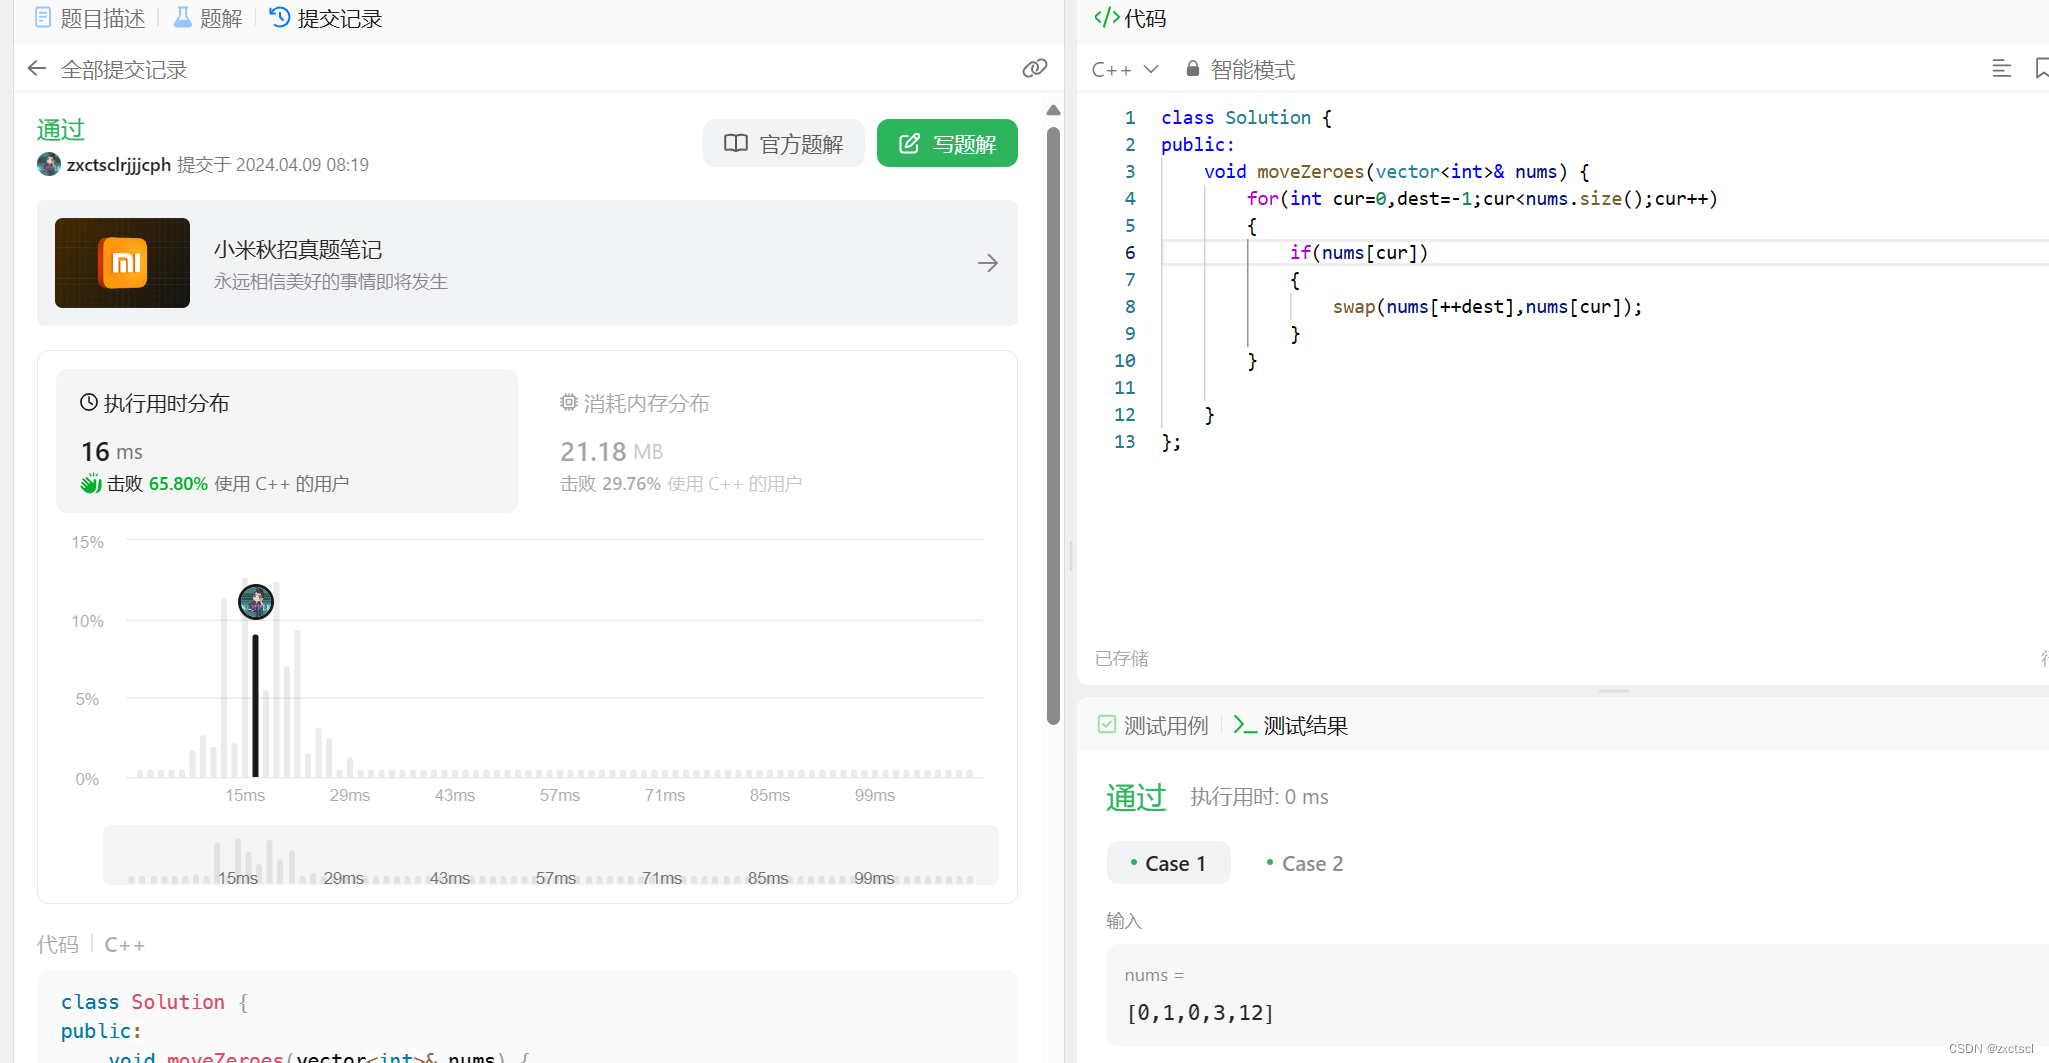Image resolution: width=2049 pixels, height=1063 pixels.
Task: Click arrow on the Xiaomi promo card
Action: pyautogui.click(x=988, y=263)
